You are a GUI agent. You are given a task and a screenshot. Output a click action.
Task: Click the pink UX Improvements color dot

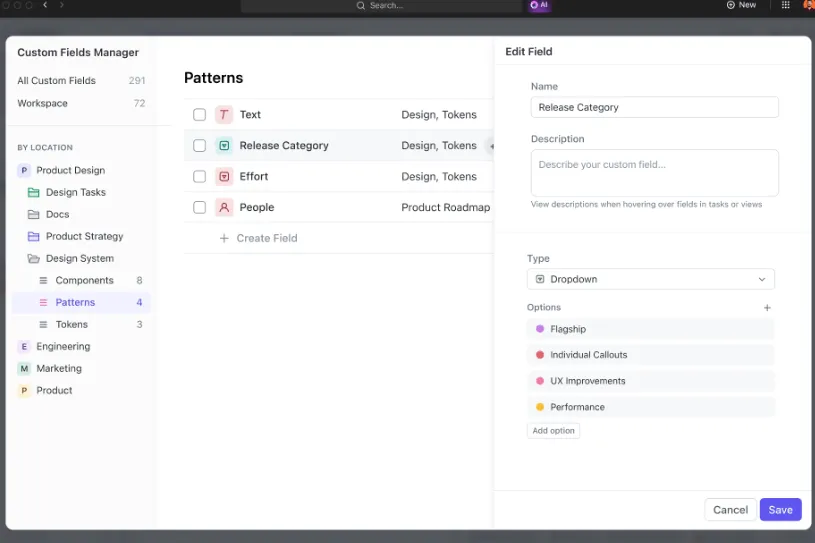tap(540, 381)
